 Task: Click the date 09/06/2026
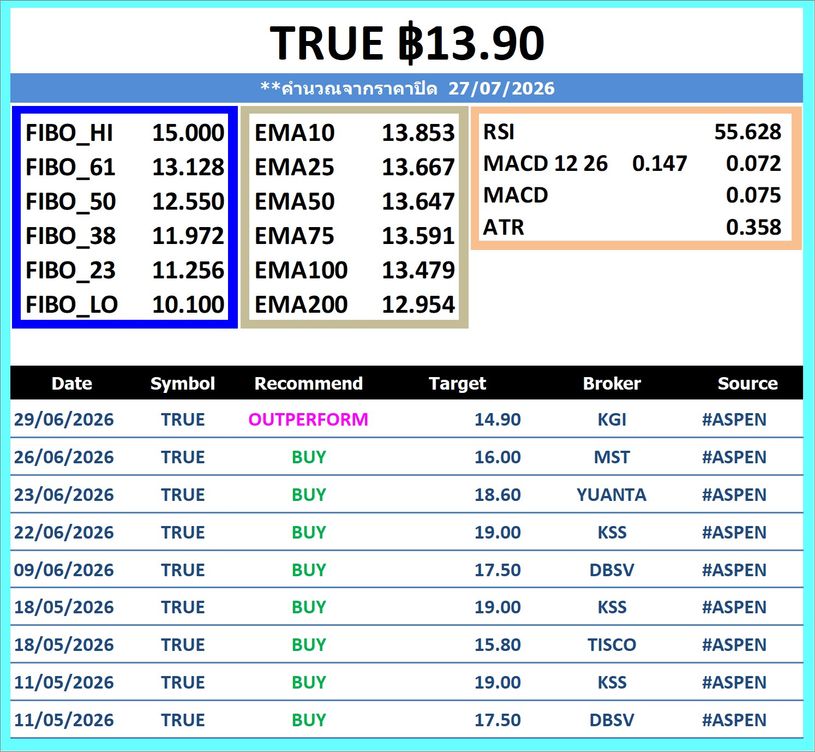(x=63, y=570)
